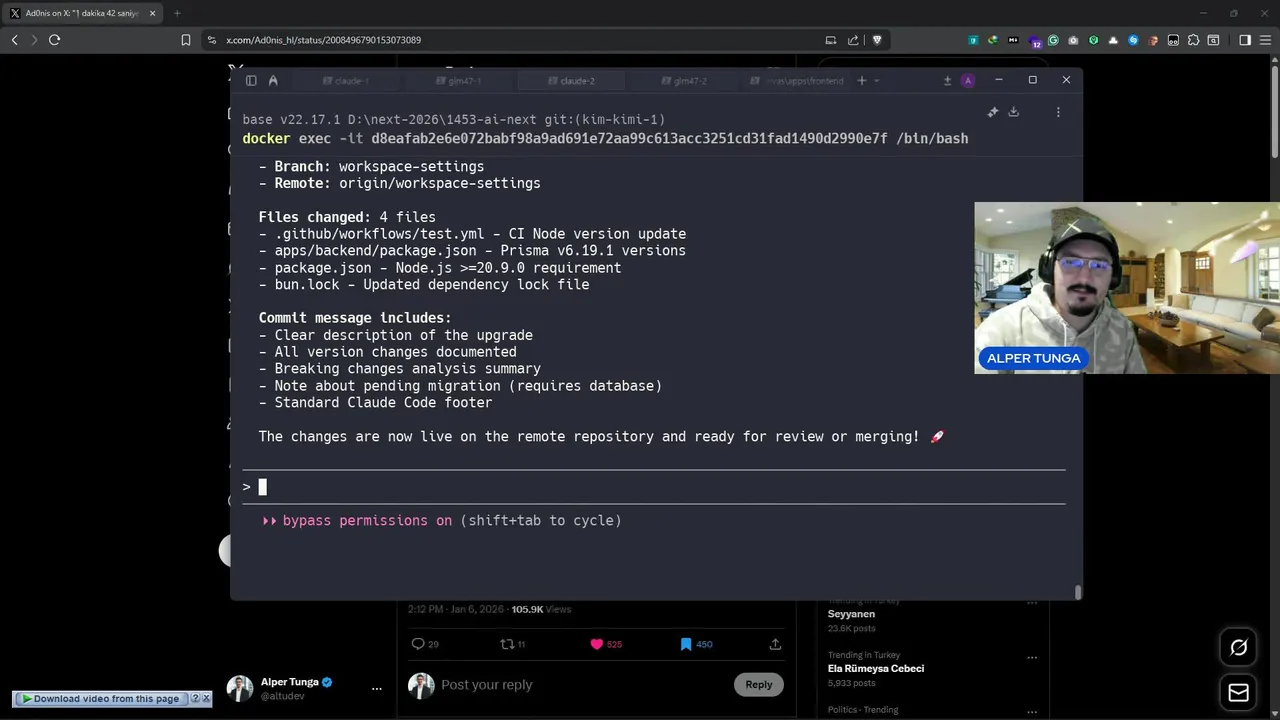Click the plus-minus icon beside the avatar

(947, 80)
